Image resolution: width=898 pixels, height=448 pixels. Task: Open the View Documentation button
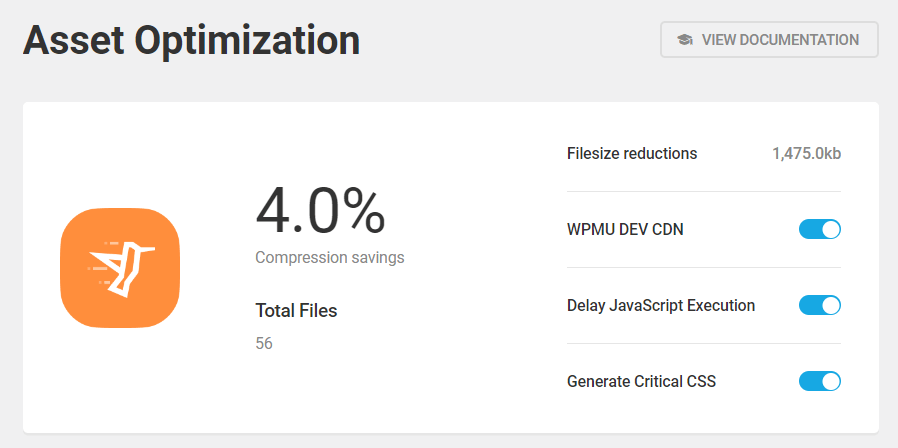(769, 40)
